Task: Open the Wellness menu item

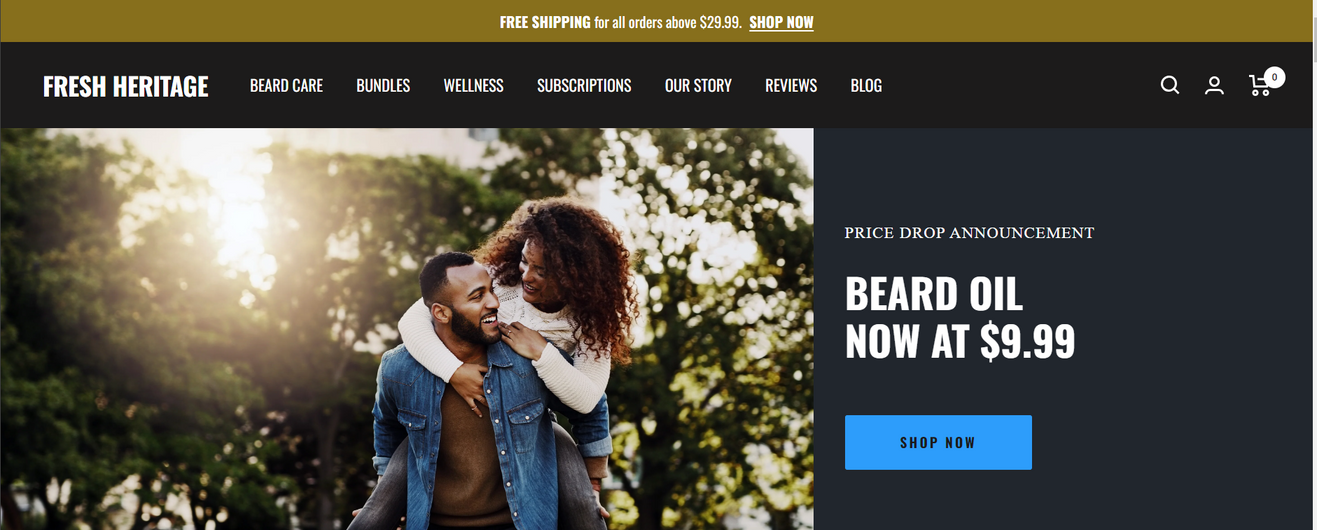Action: point(473,86)
